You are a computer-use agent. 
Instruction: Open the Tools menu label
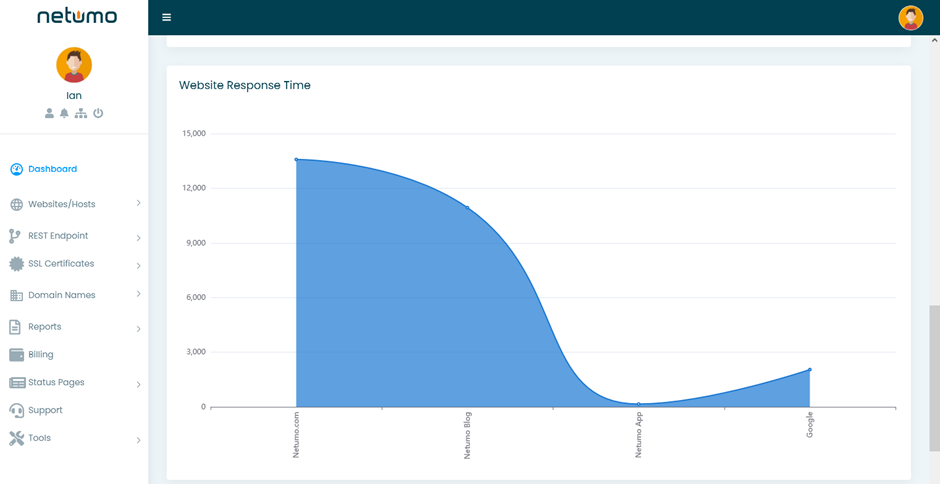40,438
